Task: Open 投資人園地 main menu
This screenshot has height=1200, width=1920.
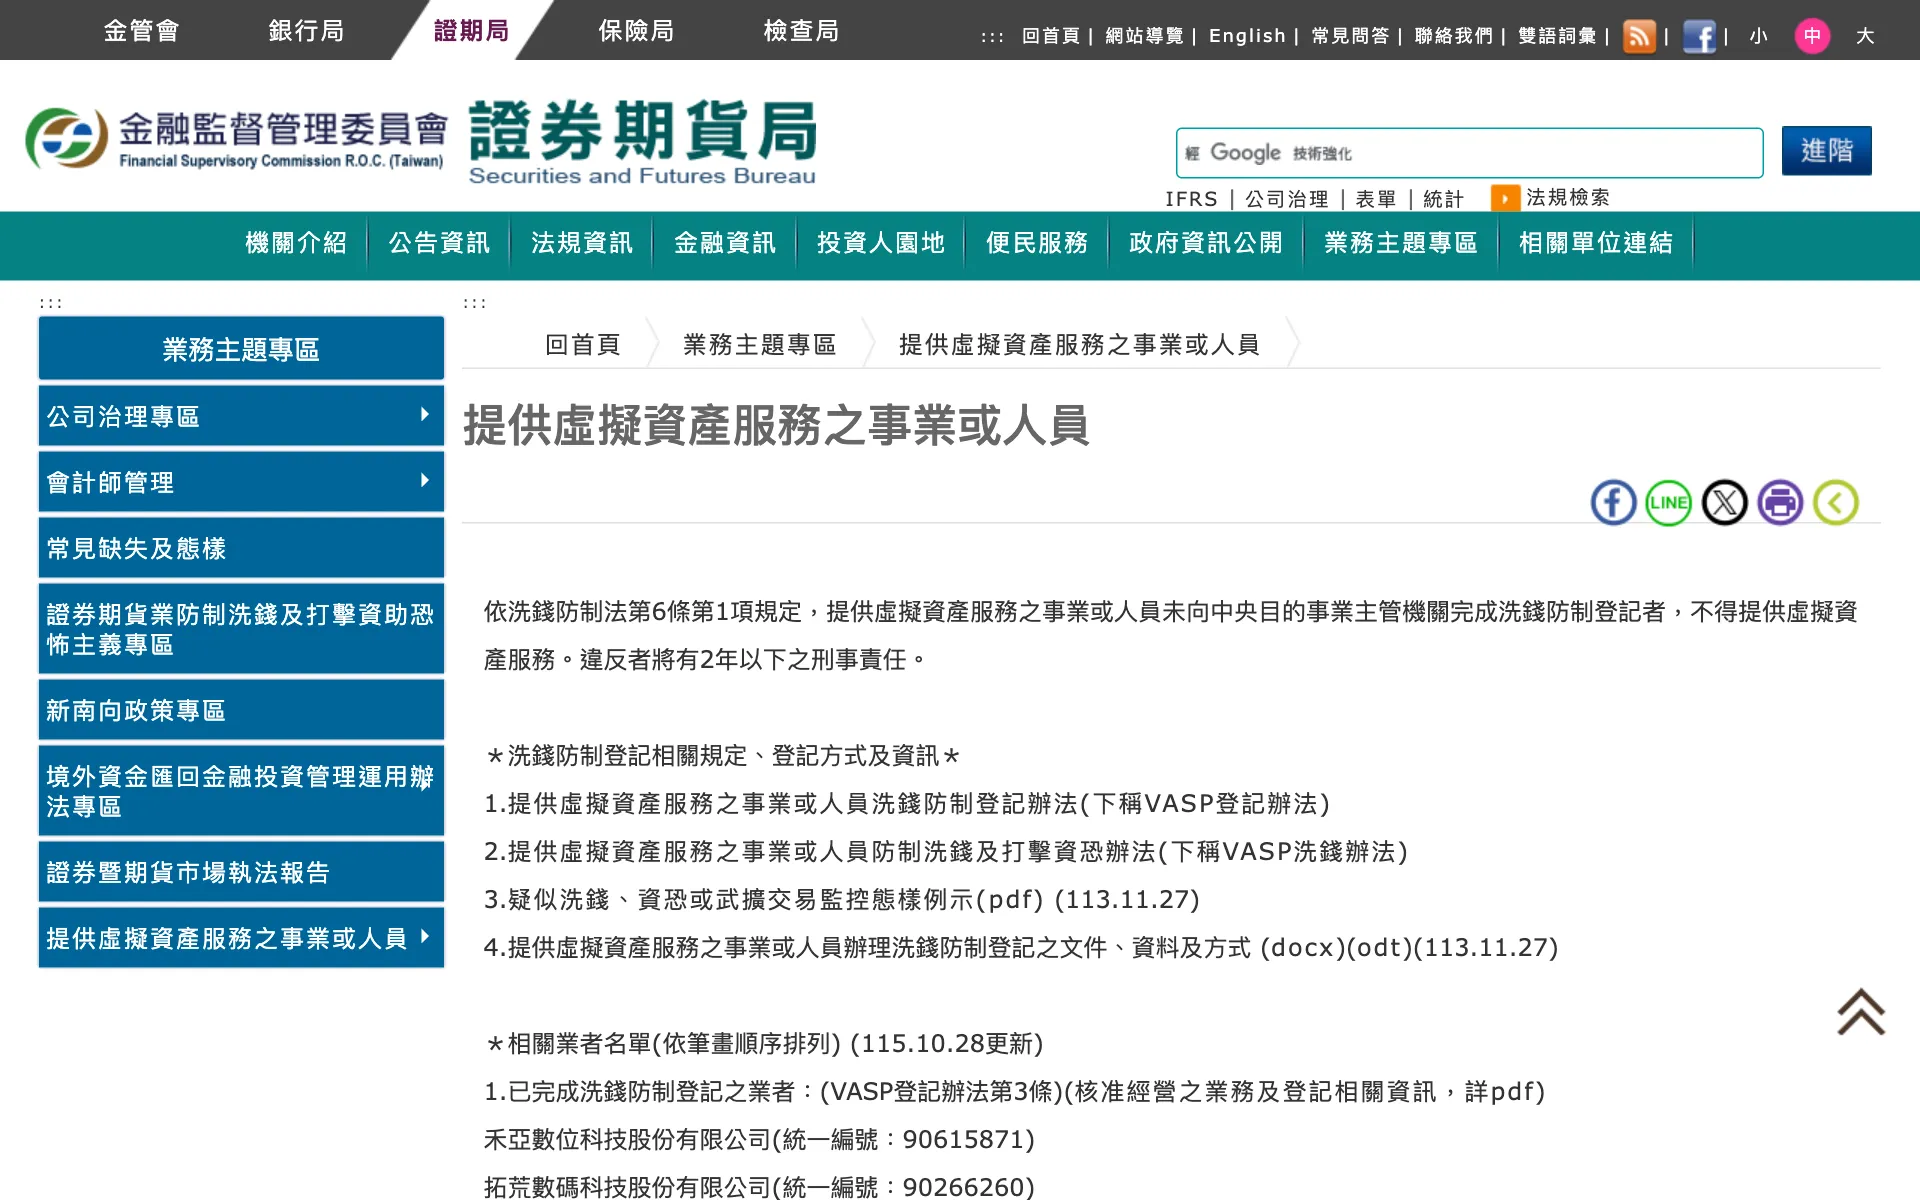Action: (881, 243)
